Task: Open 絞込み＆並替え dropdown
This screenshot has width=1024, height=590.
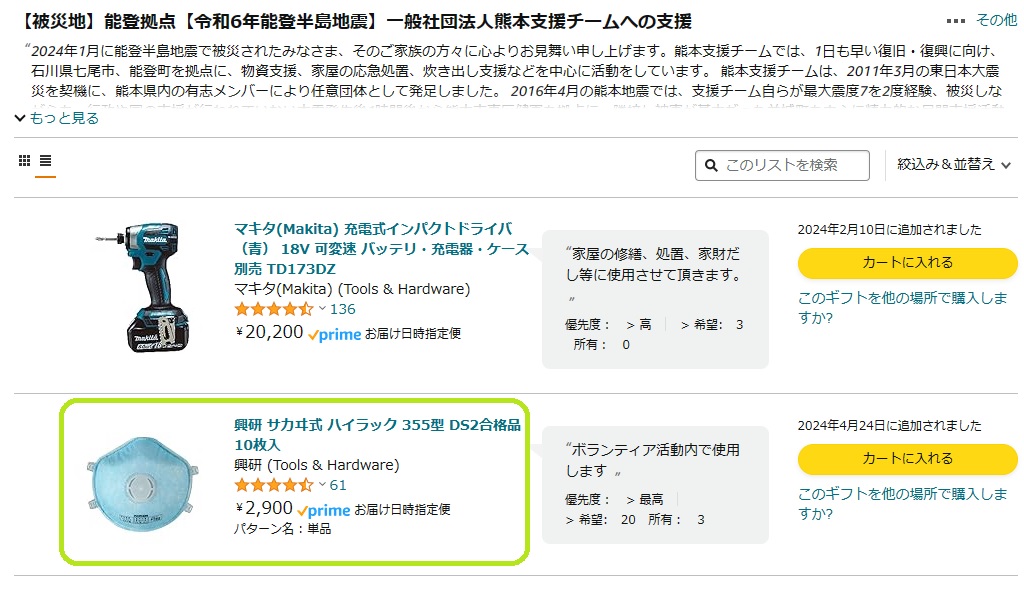Action: (x=953, y=165)
